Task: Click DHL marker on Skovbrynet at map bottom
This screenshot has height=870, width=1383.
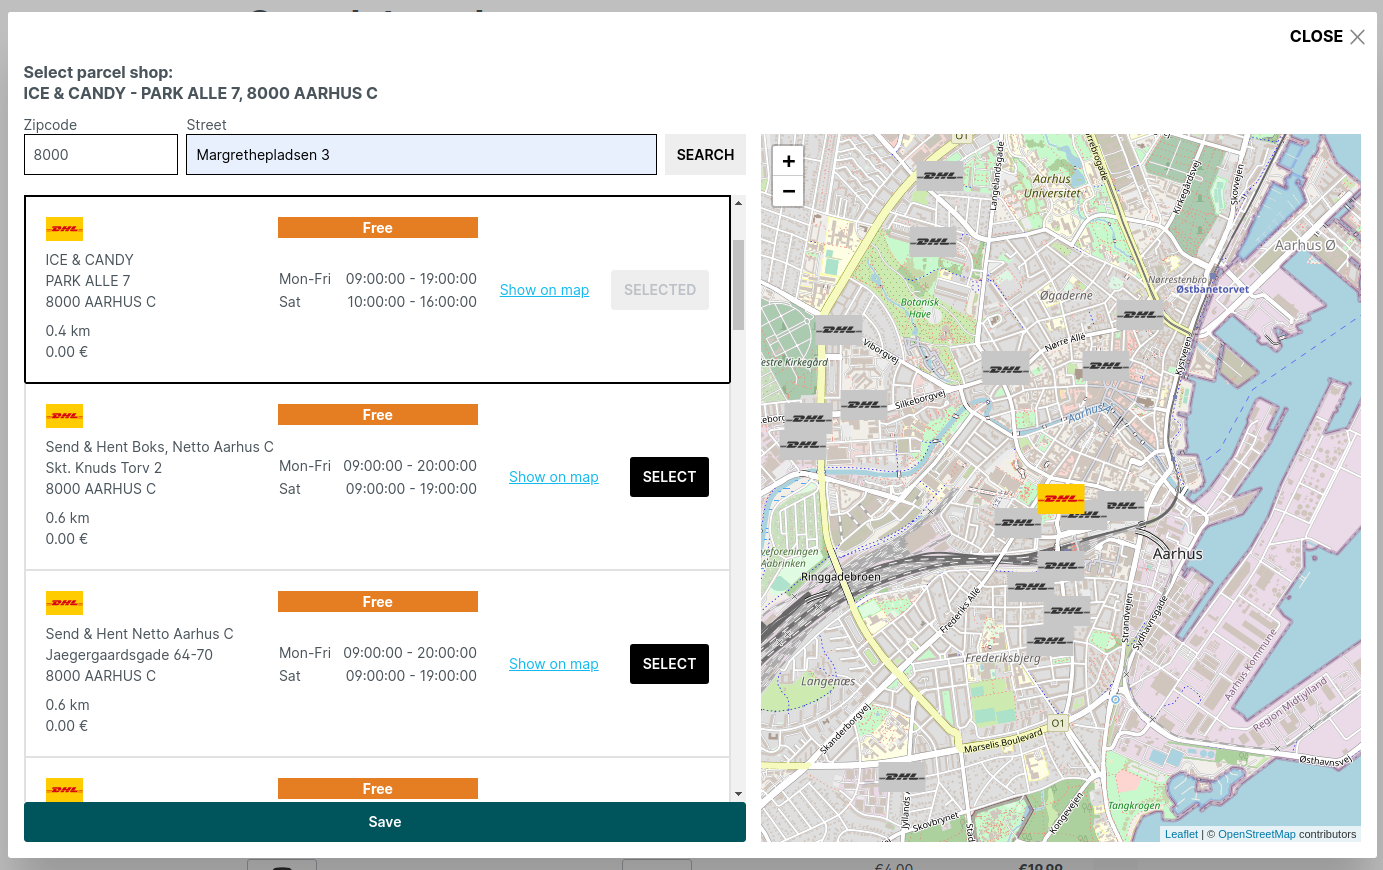Action: 901,776
